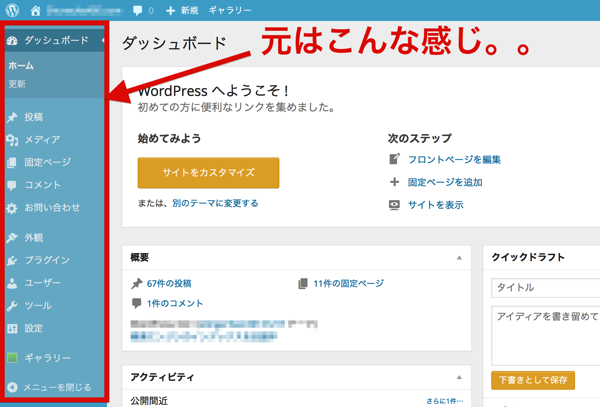This screenshot has width=600, height=407.
Task: Follow the 固定ページを追加 link
Action: pyautogui.click(x=445, y=182)
